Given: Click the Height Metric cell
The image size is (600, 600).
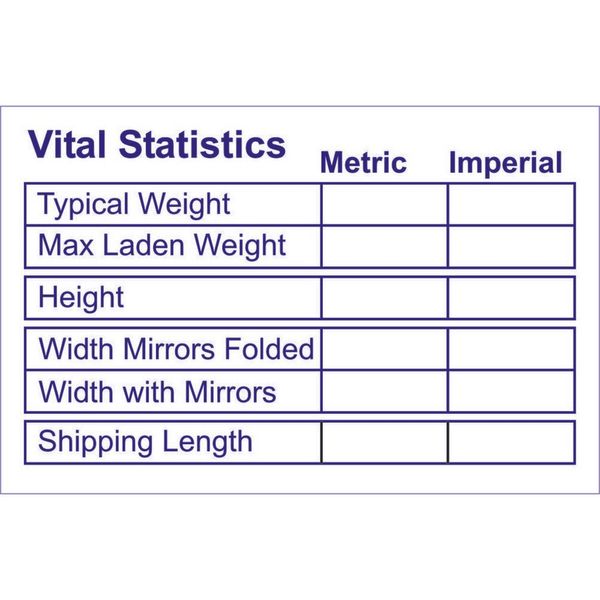Looking at the screenshot, I should pos(384,297).
